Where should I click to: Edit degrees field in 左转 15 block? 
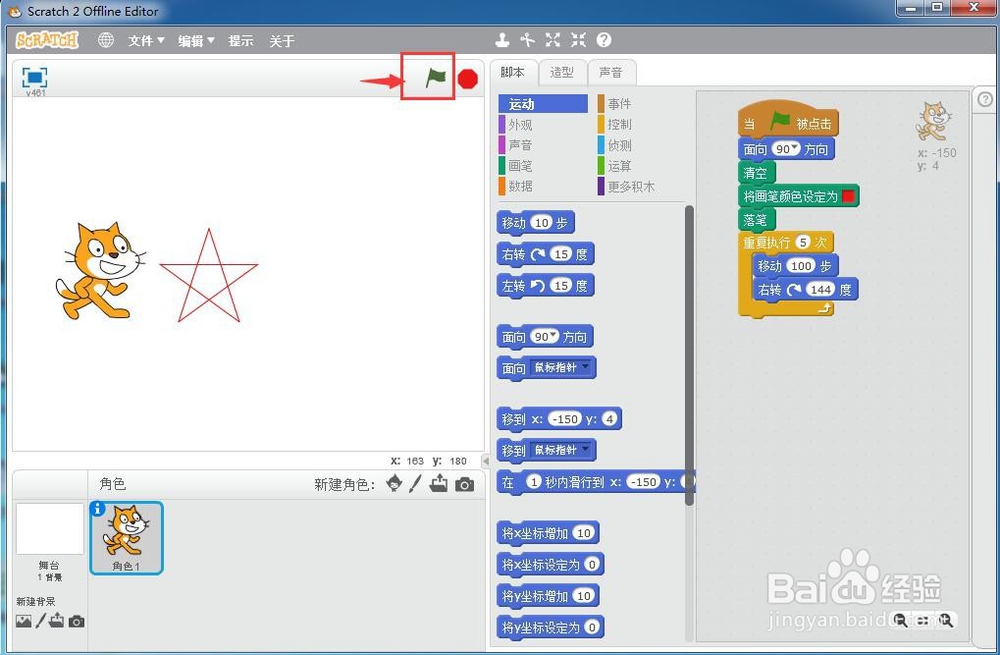pos(561,285)
